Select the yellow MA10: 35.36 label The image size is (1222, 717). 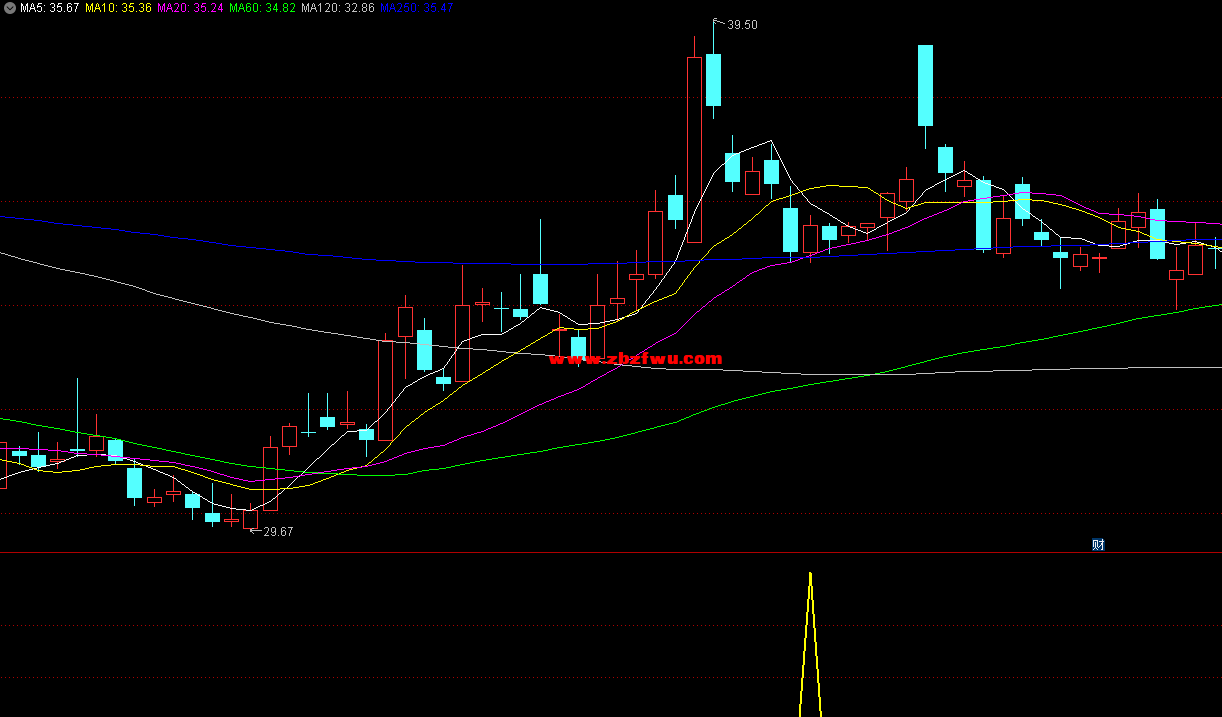(118, 8)
